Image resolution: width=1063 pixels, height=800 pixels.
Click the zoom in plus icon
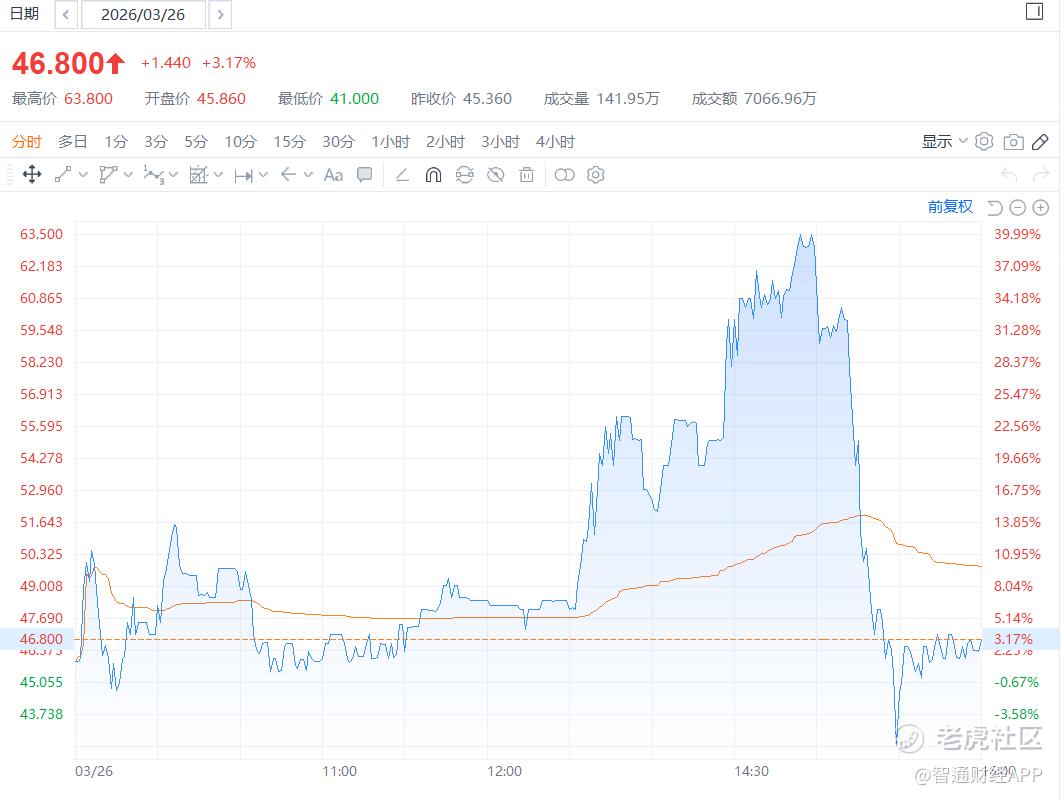pyautogui.click(x=1041, y=207)
